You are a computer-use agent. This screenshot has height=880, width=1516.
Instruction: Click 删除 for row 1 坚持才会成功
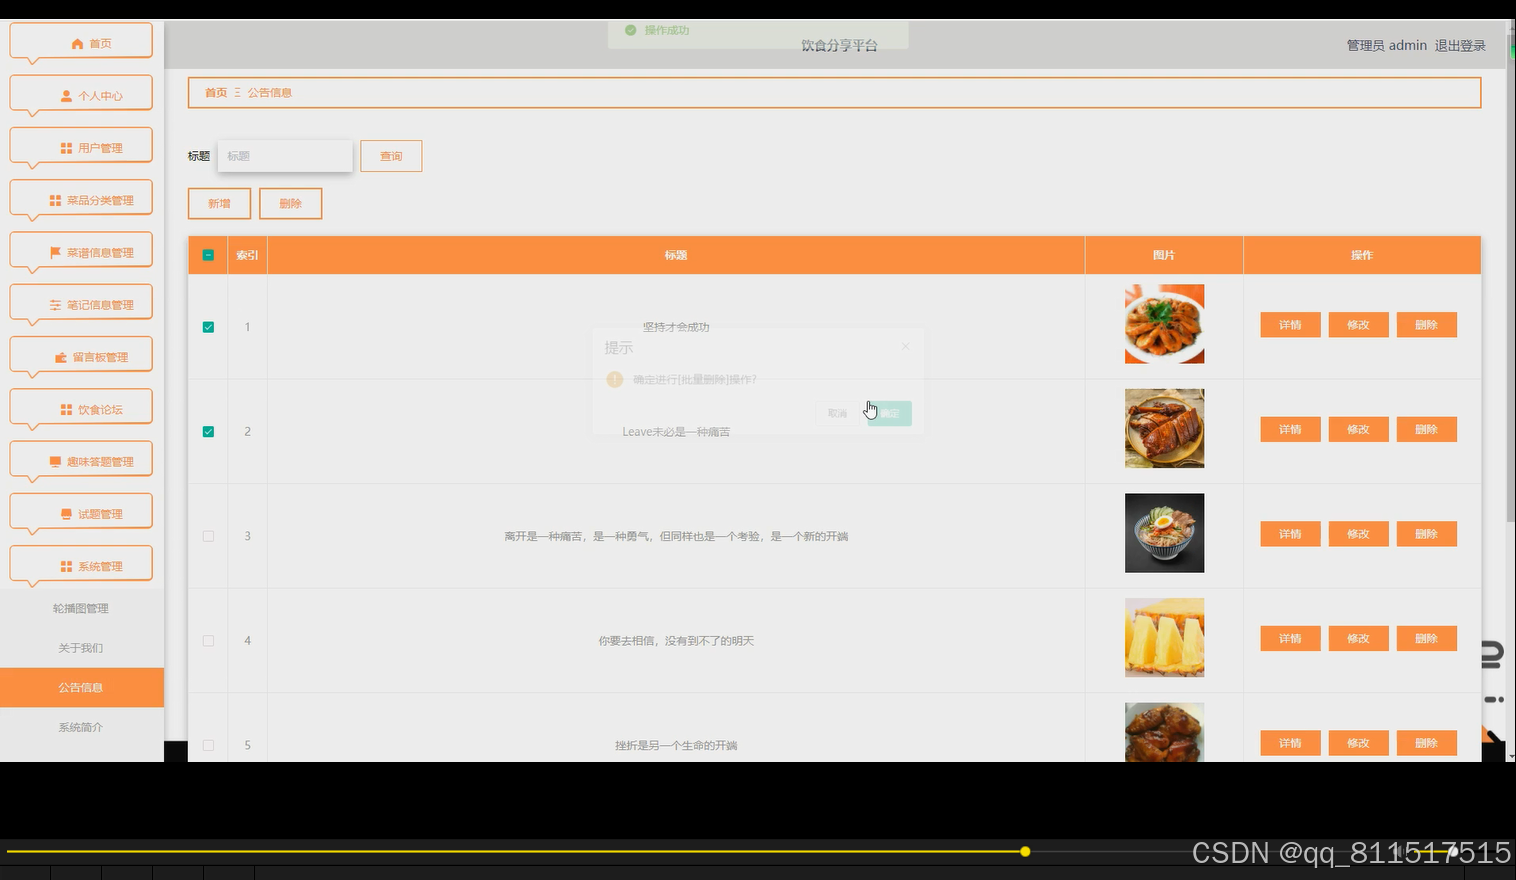[1426, 325]
